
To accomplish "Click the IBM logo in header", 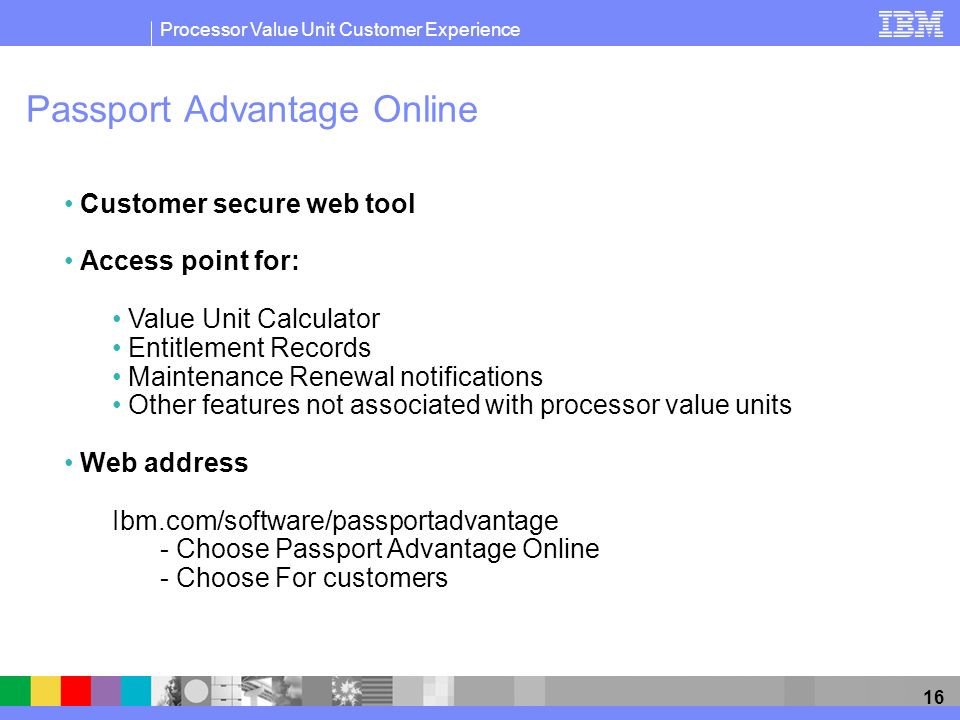I will (x=910, y=24).
